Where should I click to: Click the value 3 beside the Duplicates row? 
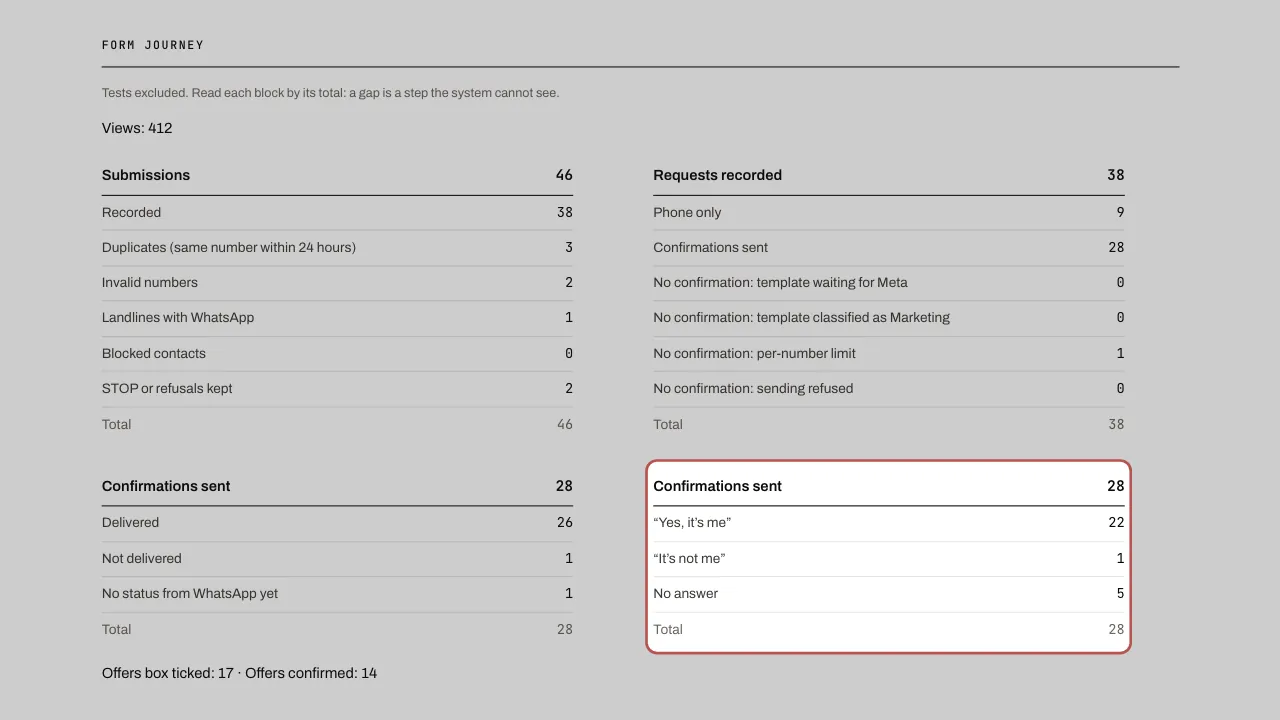tap(569, 247)
